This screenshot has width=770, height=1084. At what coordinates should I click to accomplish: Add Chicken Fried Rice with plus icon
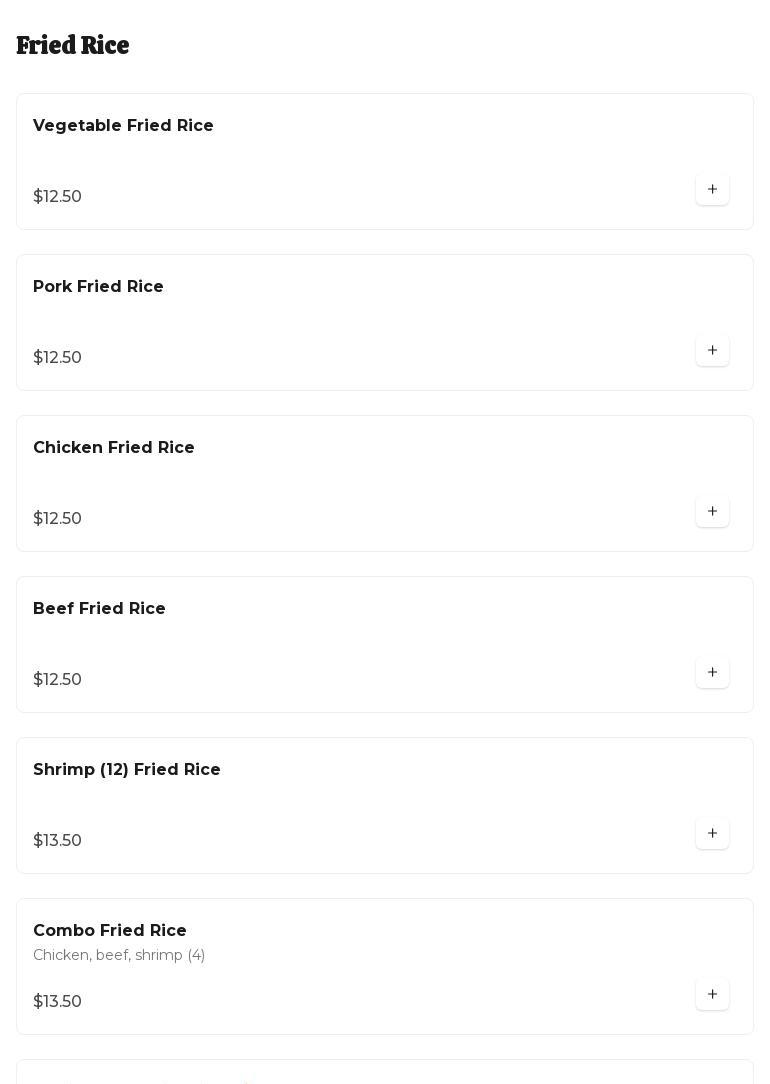pyautogui.click(x=712, y=512)
